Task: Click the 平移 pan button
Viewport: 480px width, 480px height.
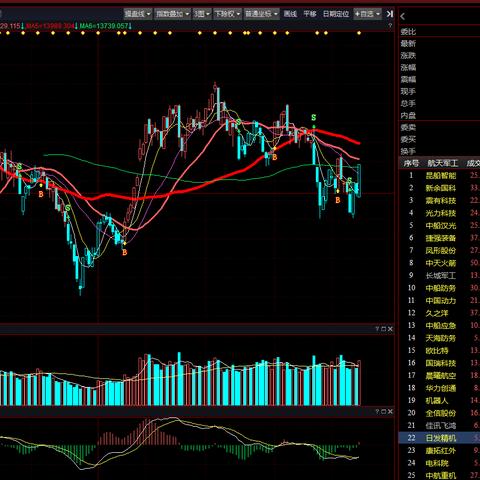Action: coord(310,14)
